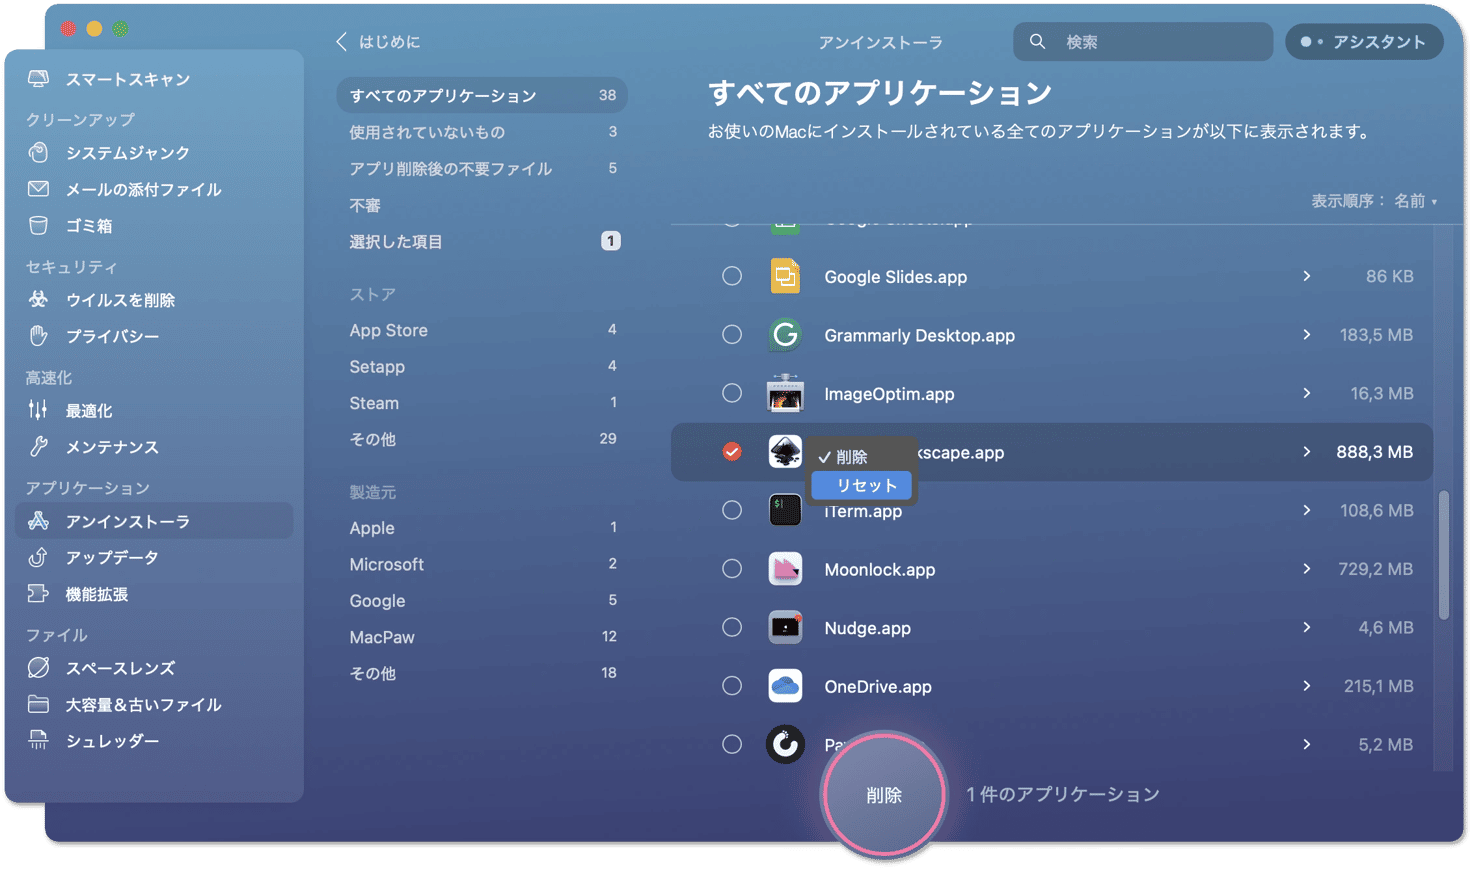Expand details for Nudge.app

point(1307,627)
